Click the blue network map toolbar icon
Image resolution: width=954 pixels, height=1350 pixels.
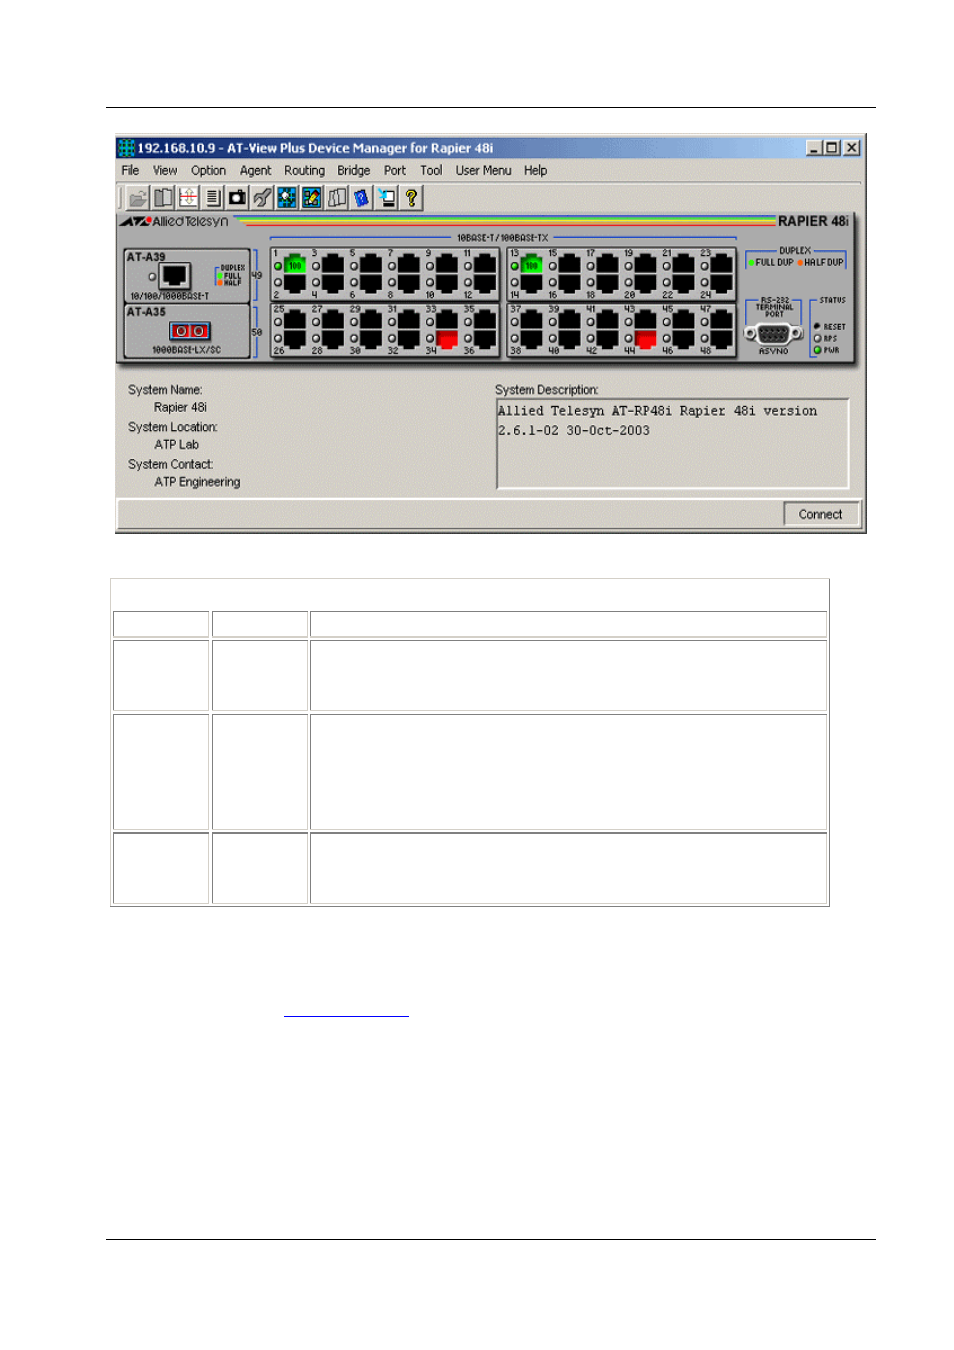(x=287, y=198)
